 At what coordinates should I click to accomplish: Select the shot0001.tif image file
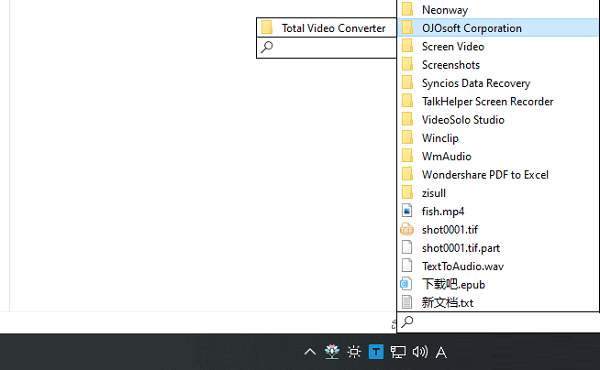pyautogui.click(x=497, y=230)
